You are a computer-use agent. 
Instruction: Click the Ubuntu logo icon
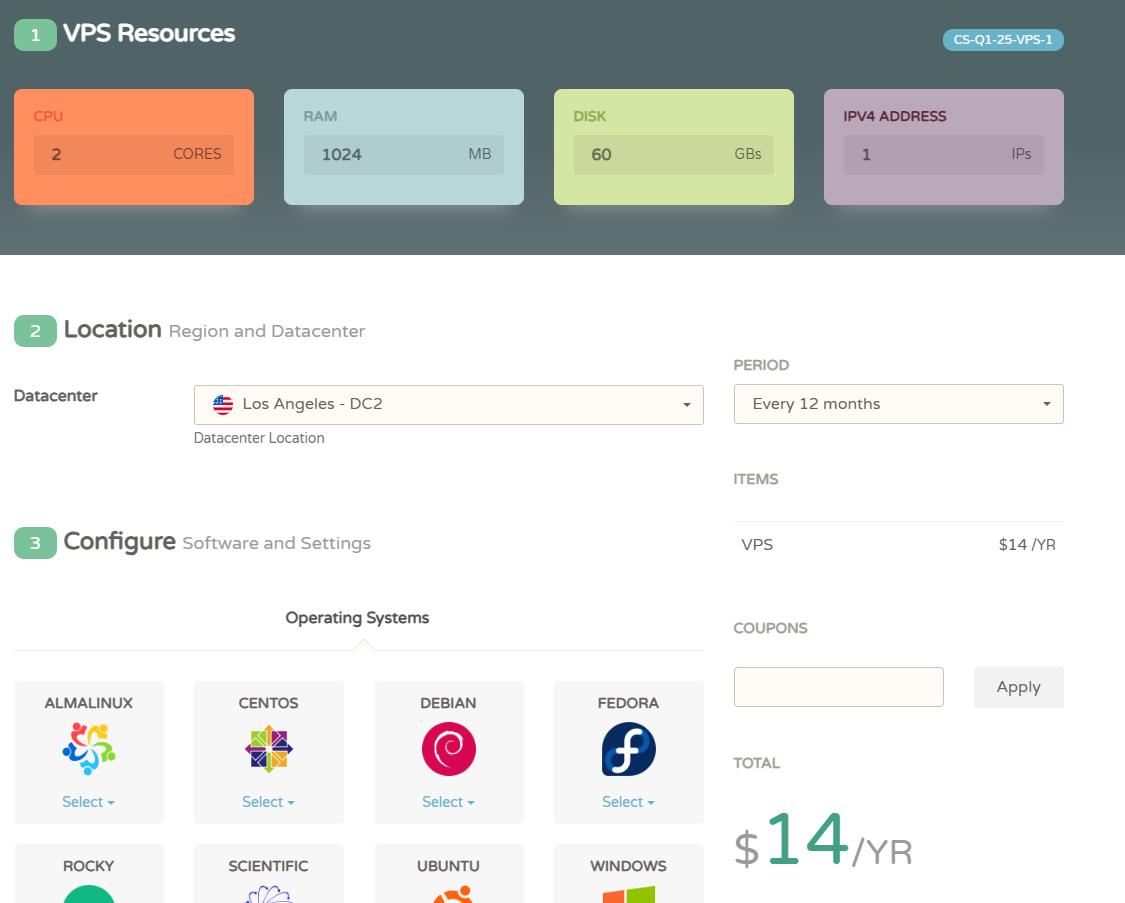pyautogui.click(x=448, y=893)
